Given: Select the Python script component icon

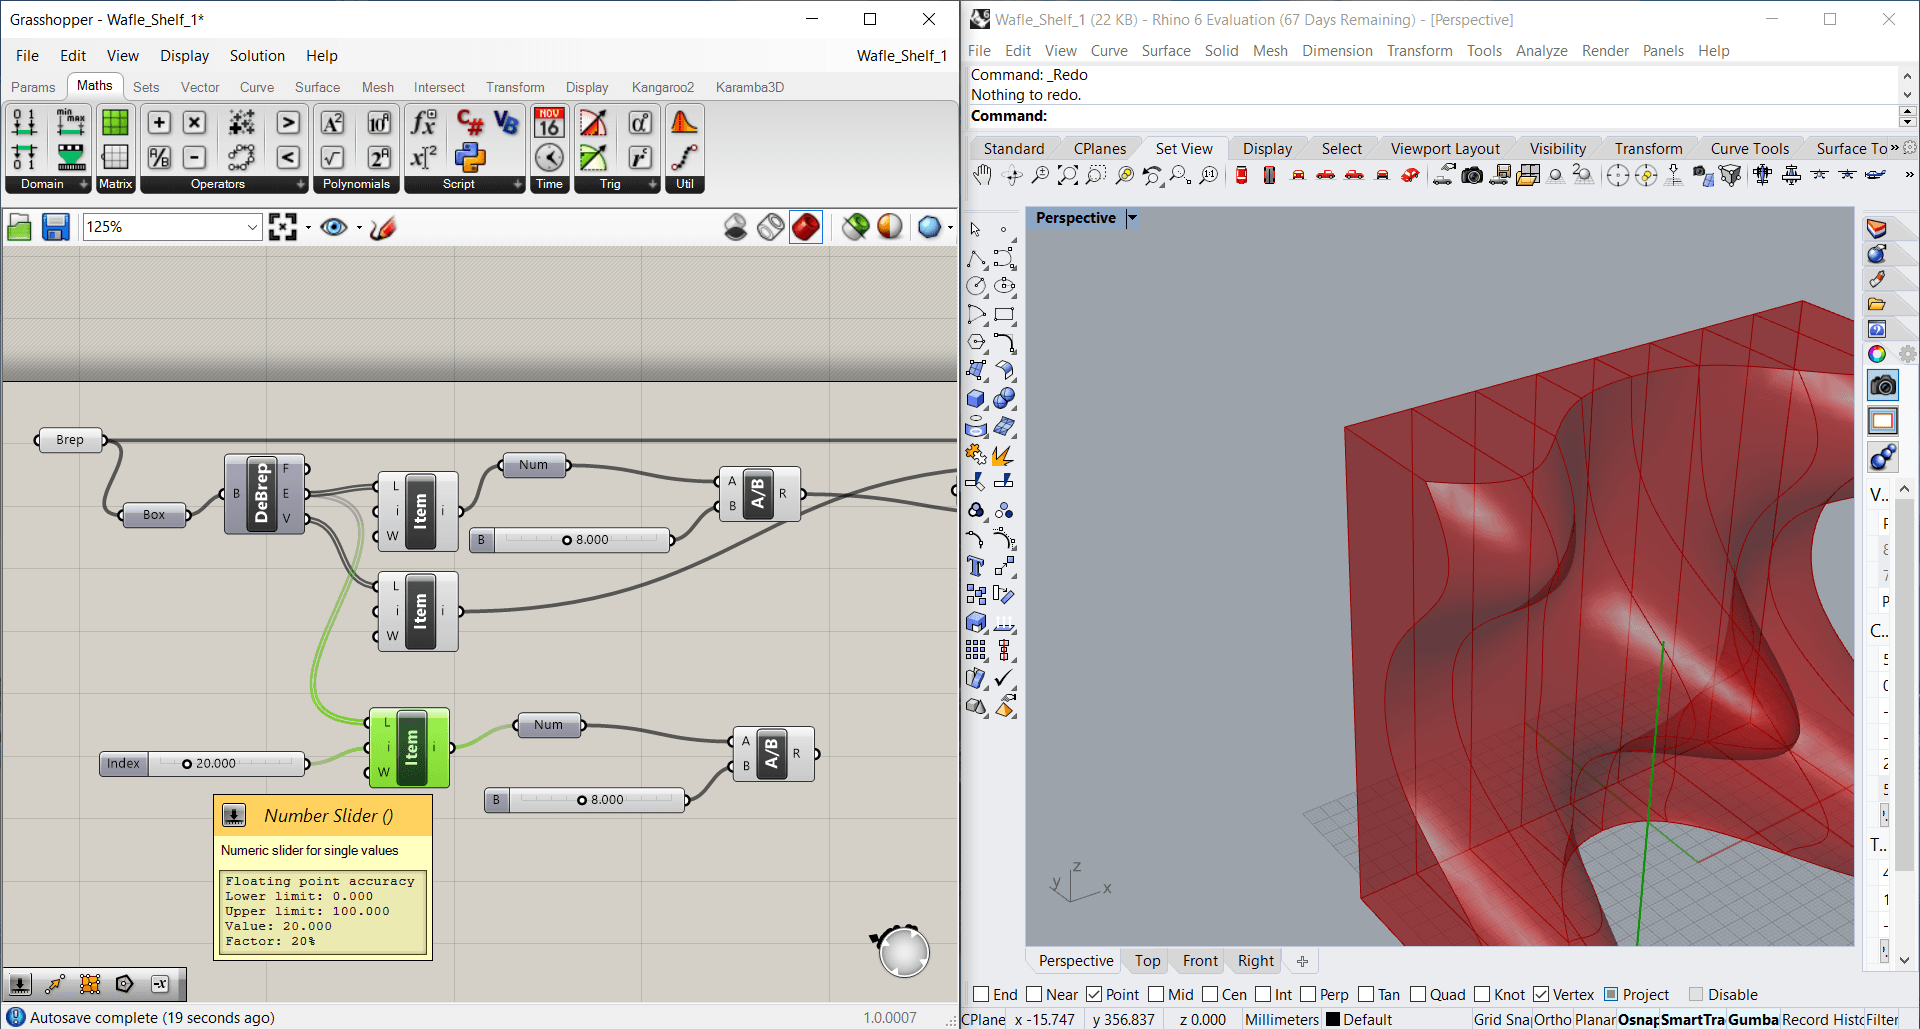Looking at the screenshot, I should click(470, 157).
